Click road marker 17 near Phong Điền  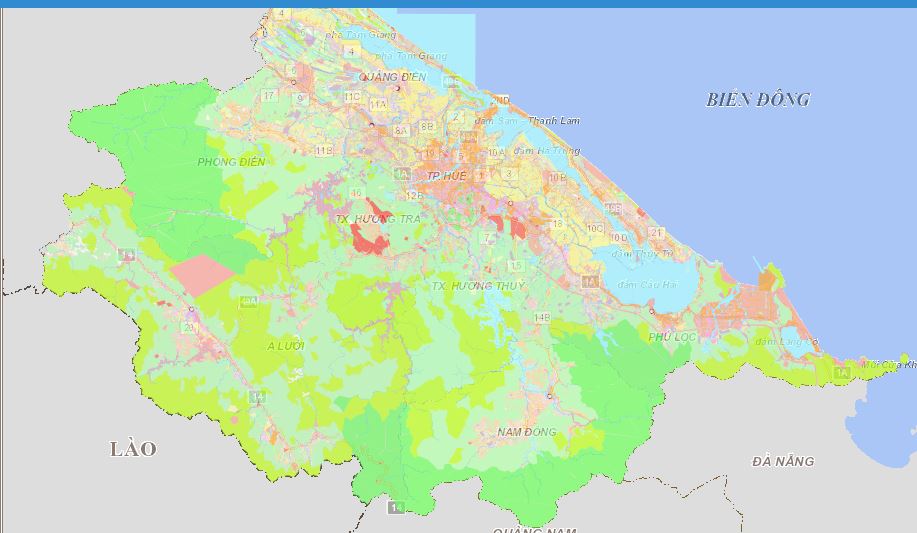pos(268,95)
